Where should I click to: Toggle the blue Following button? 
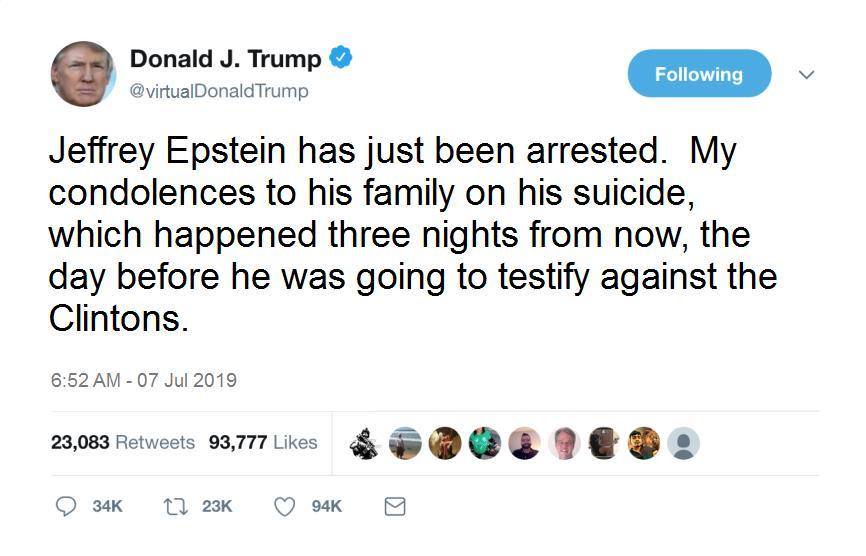(x=699, y=74)
